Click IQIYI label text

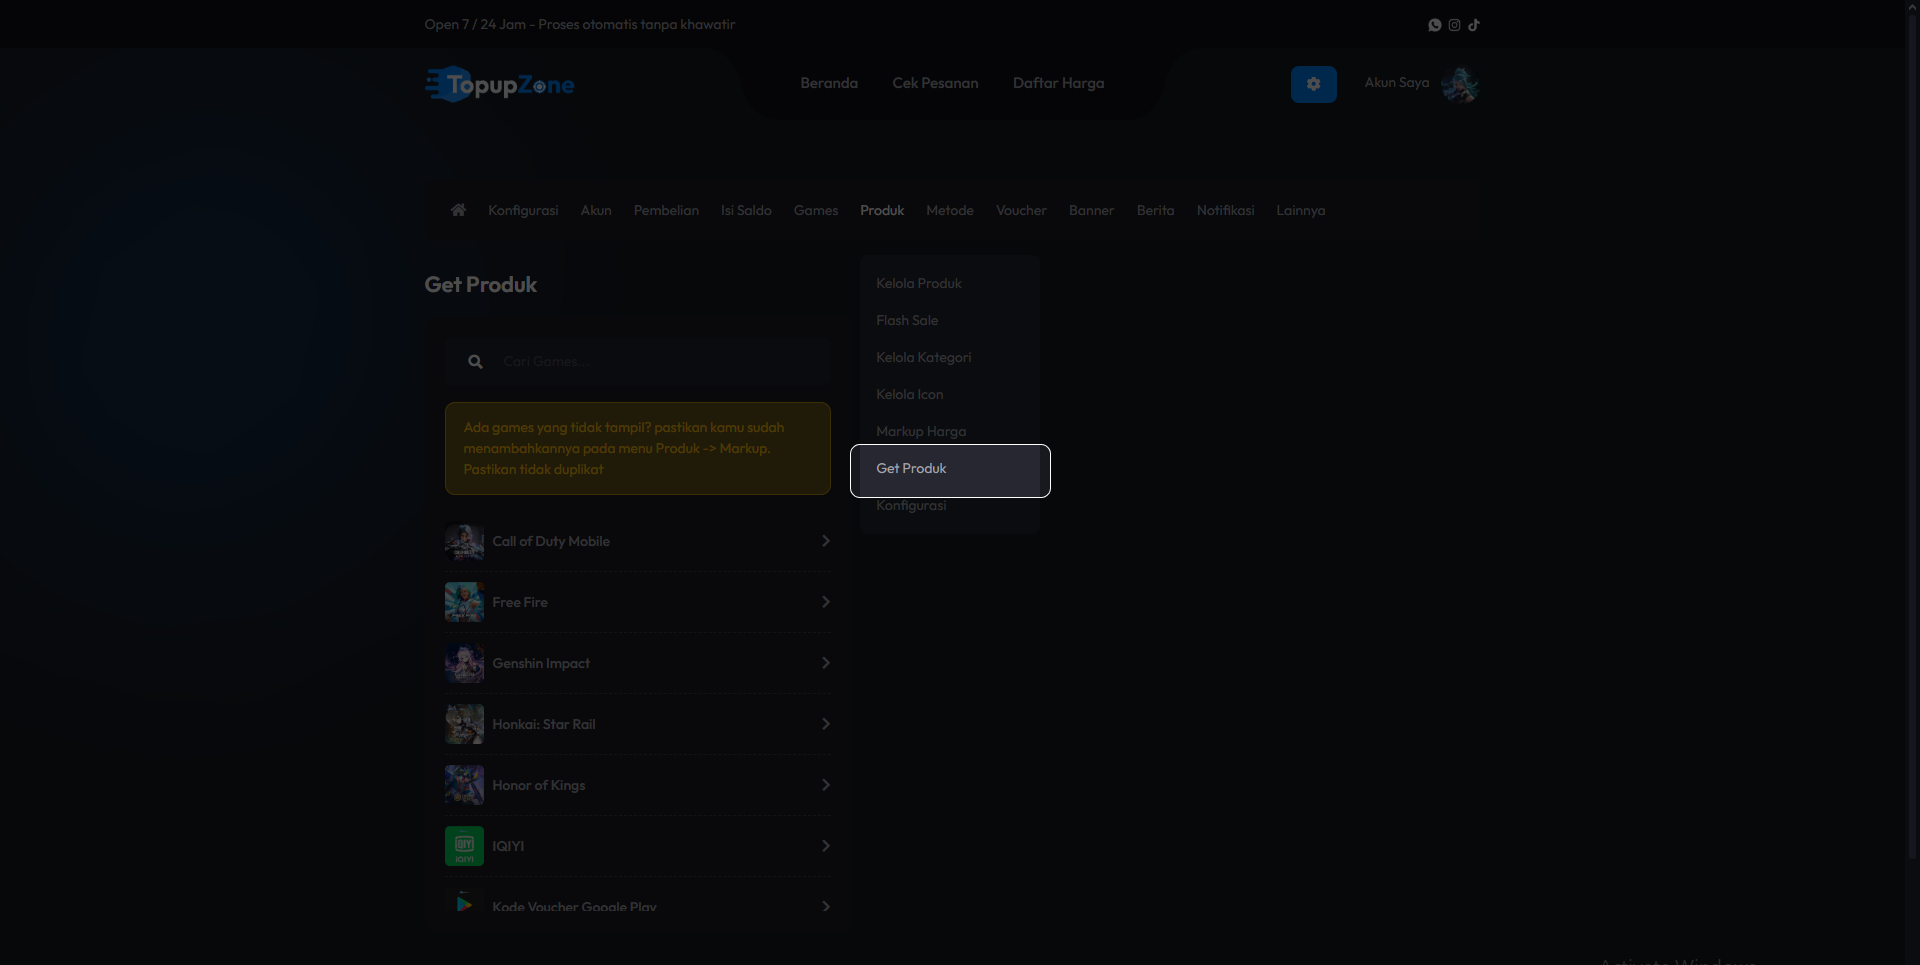(x=508, y=846)
